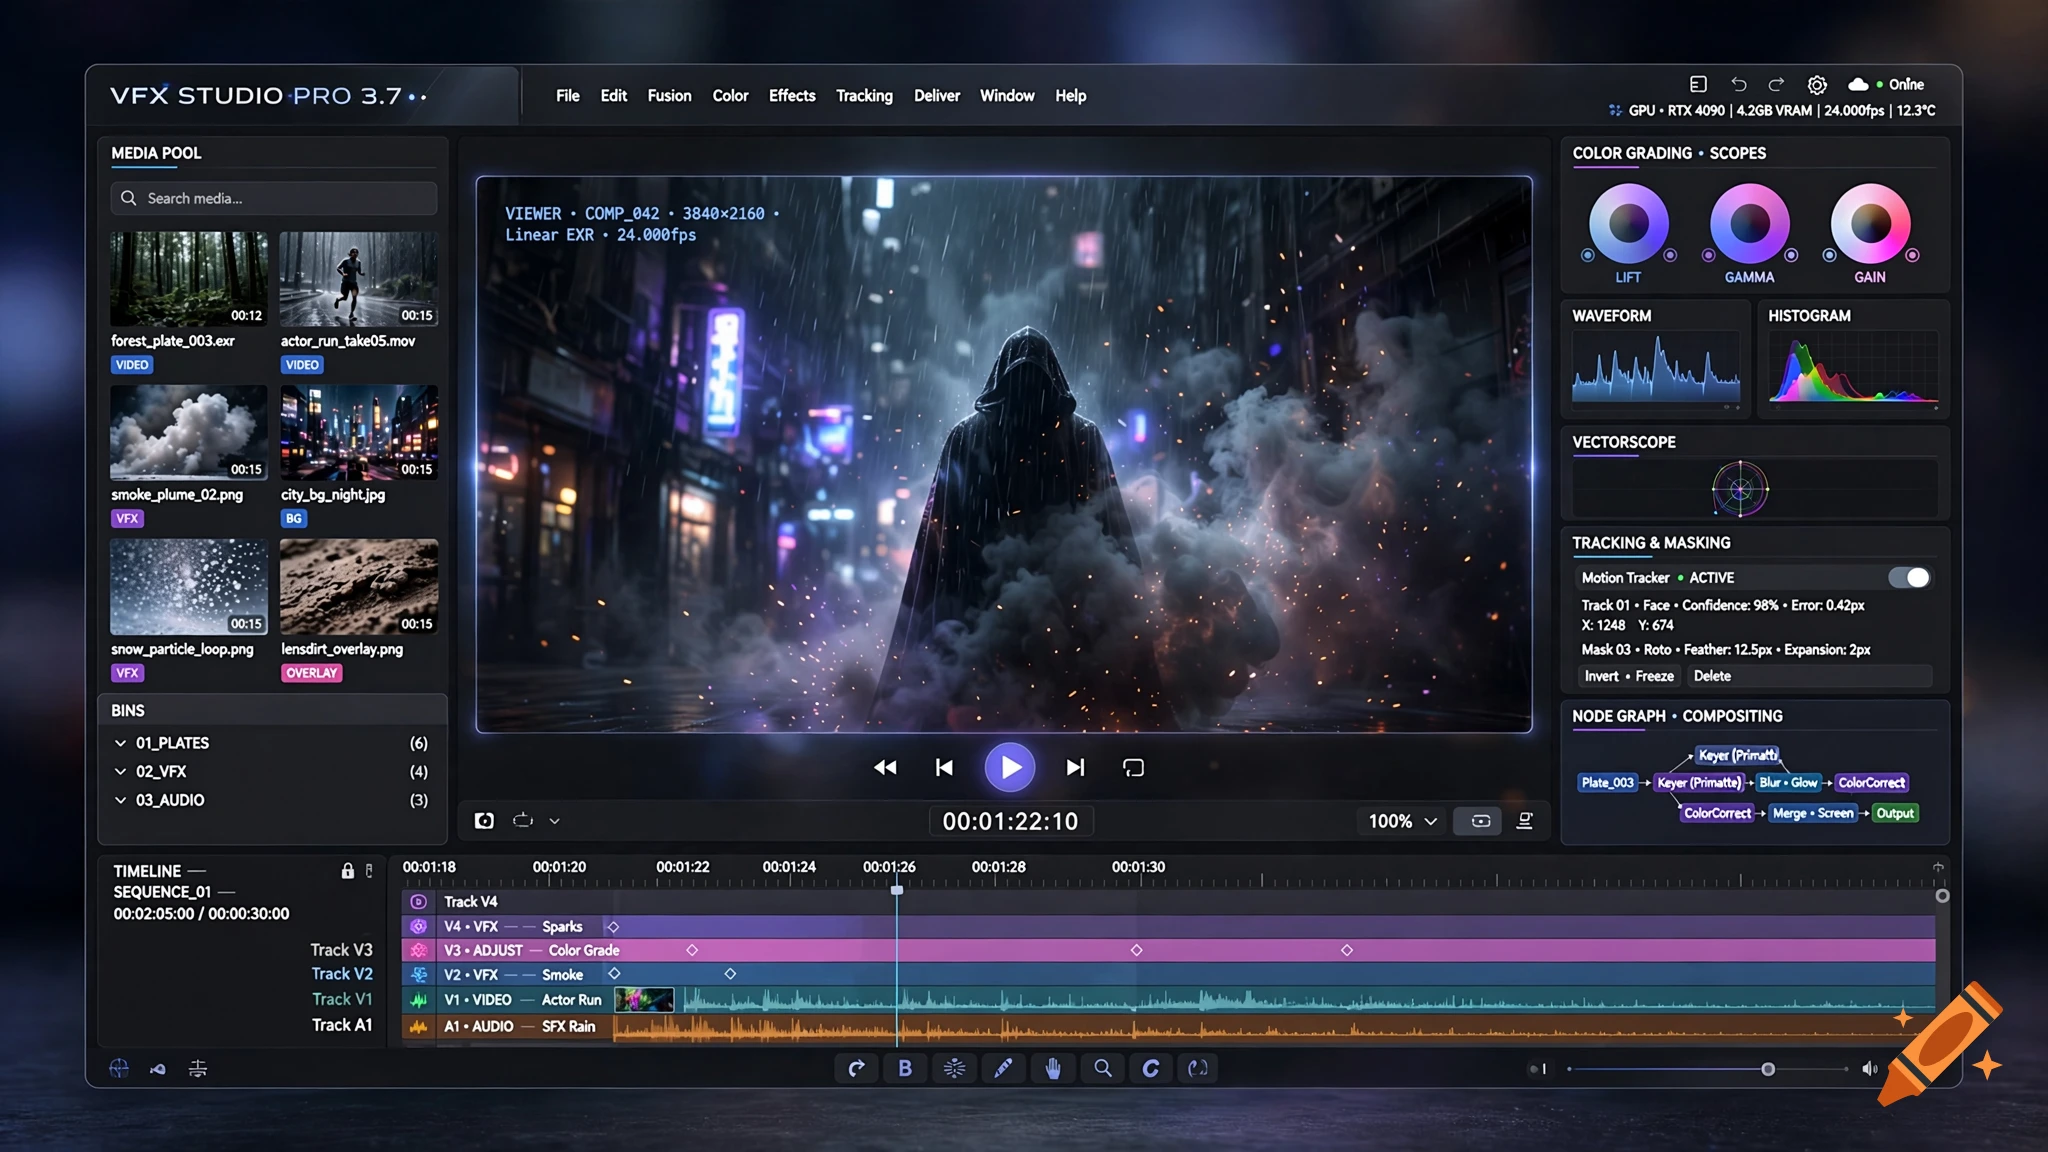Viewport: 2048px width, 1152px height.
Task: Select the particle burst tool
Action: (x=954, y=1068)
